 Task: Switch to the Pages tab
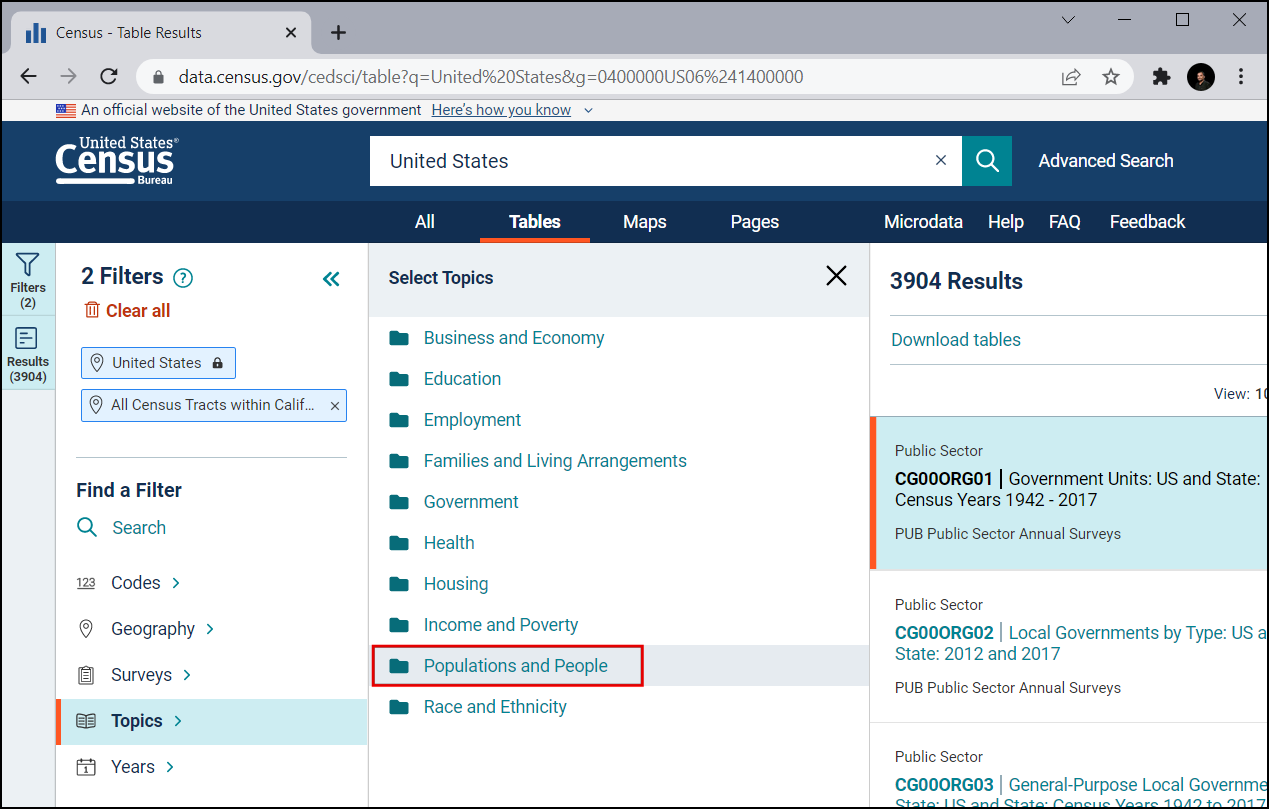754,222
